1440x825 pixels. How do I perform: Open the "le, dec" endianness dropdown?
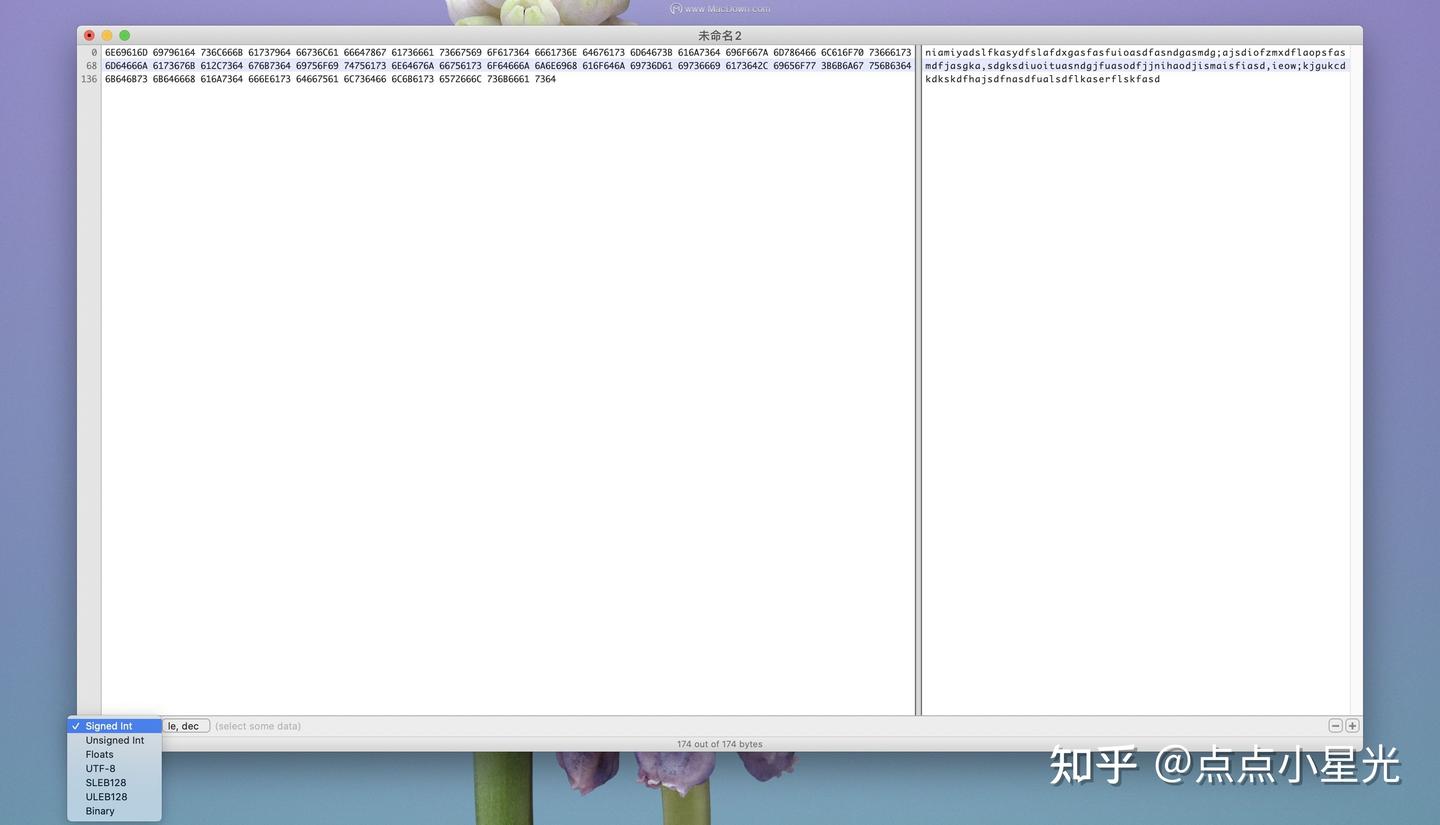click(x=185, y=725)
